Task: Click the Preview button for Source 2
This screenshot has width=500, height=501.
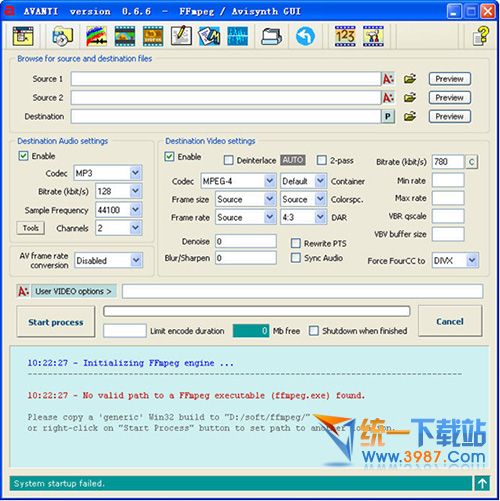Action: [449, 98]
